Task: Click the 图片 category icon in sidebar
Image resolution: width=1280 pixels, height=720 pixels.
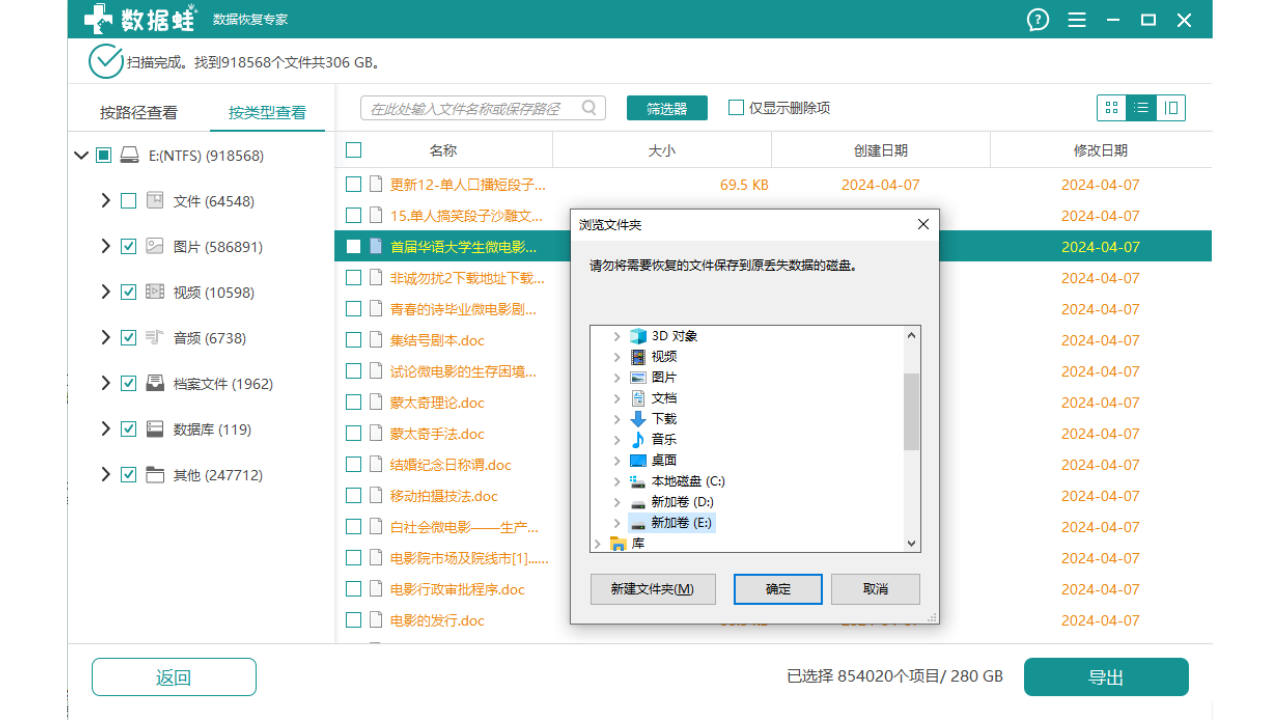Action: pyautogui.click(x=154, y=246)
